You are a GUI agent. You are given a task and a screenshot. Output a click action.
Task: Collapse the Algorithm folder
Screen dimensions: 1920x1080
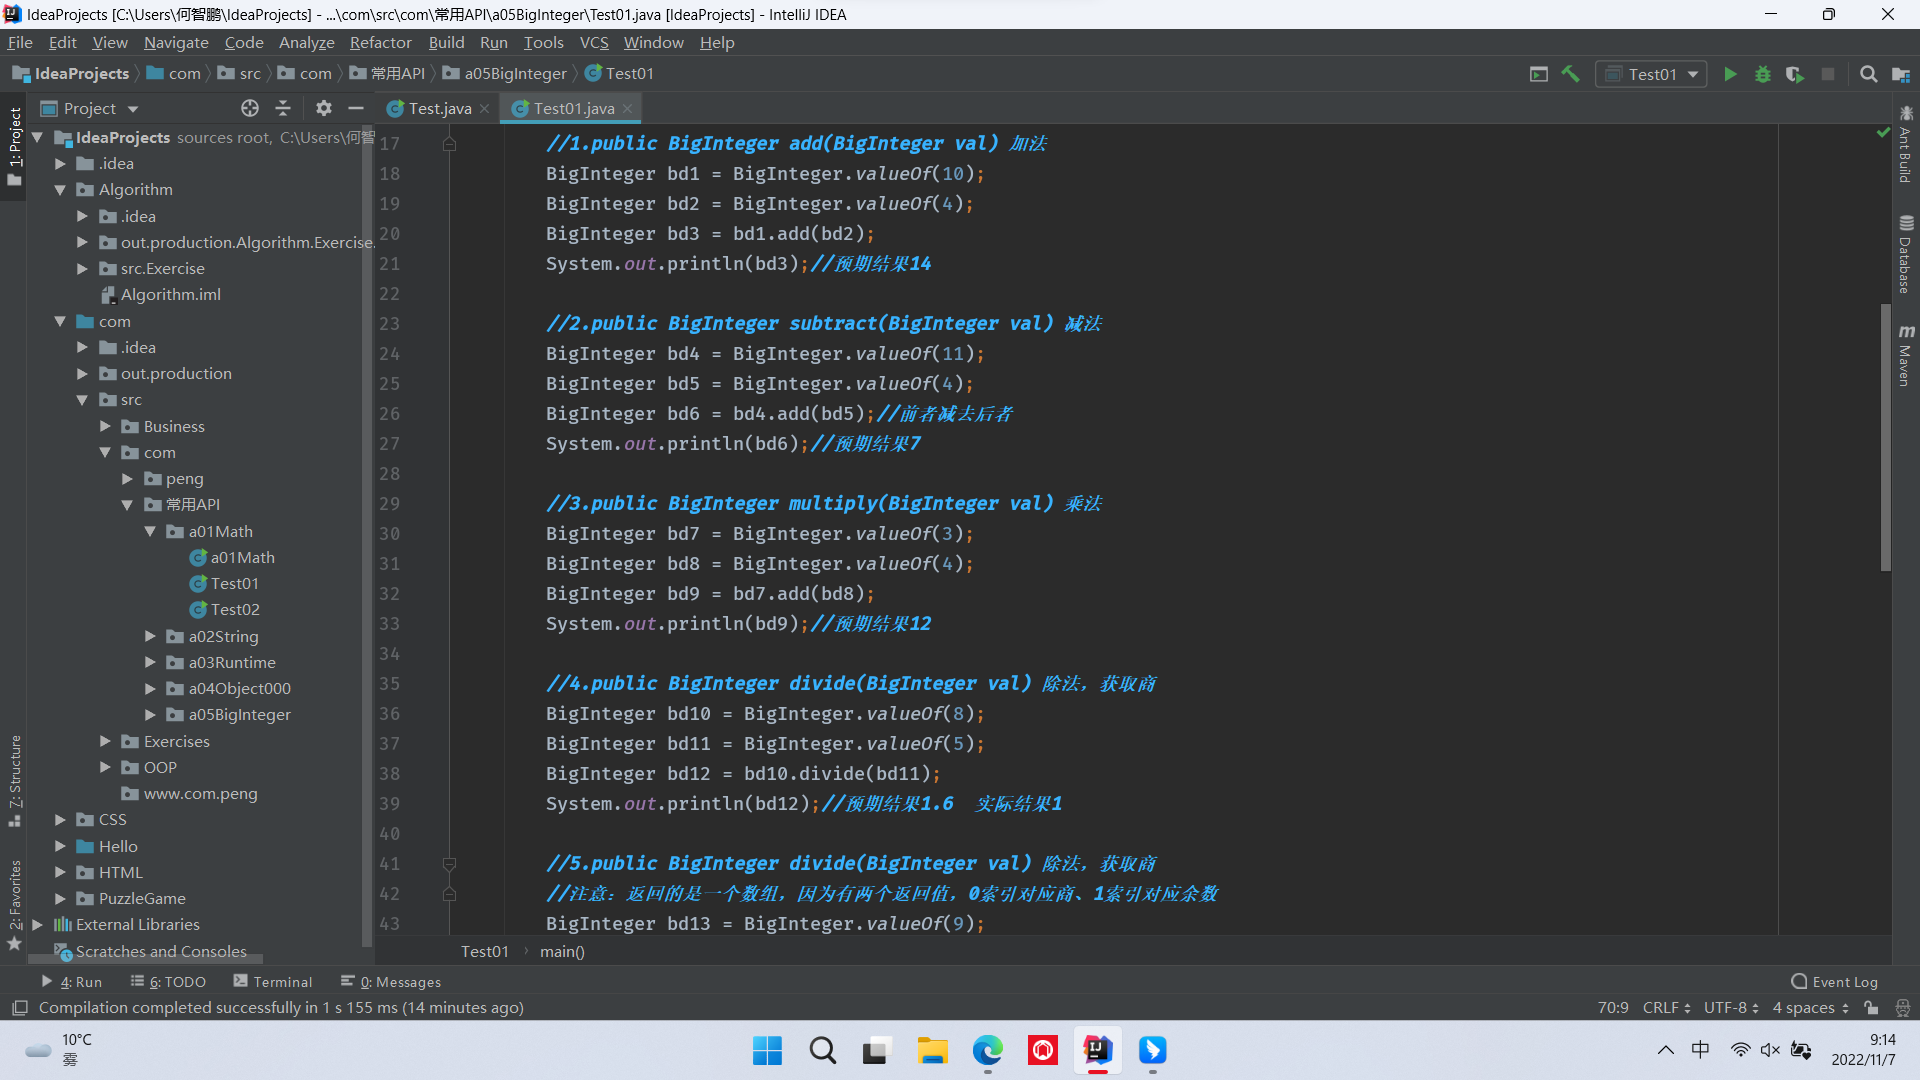pos(60,190)
